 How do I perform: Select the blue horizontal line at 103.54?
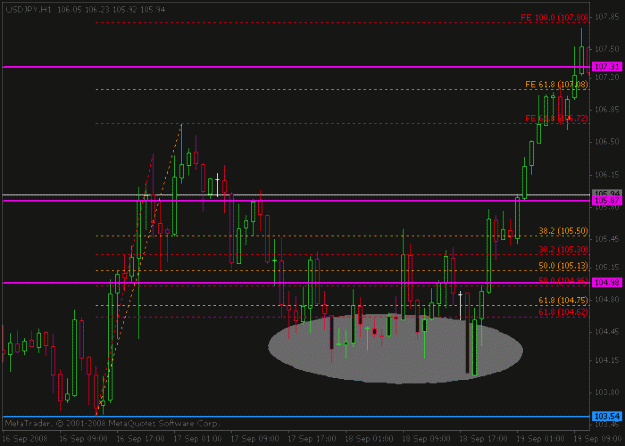(297, 417)
